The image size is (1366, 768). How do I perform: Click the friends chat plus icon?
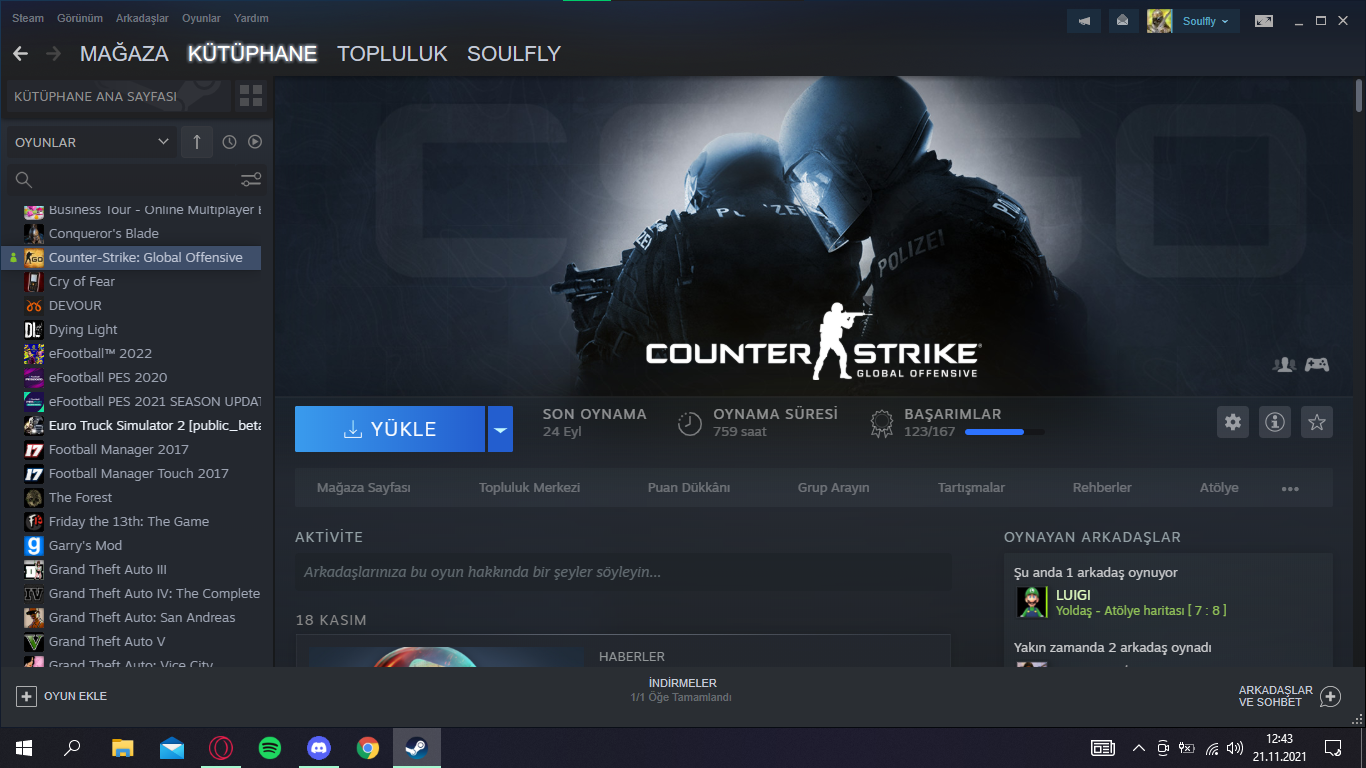point(1330,696)
